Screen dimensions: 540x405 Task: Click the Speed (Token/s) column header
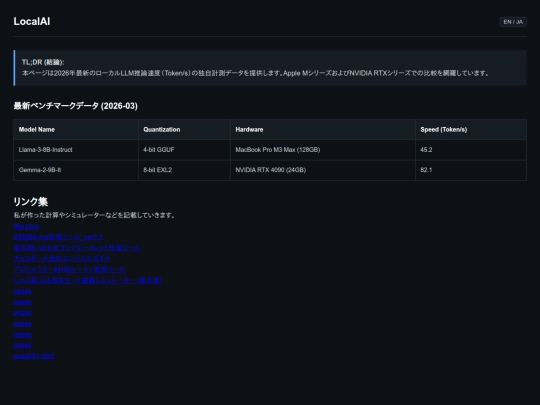pyautogui.click(x=471, y=129)
